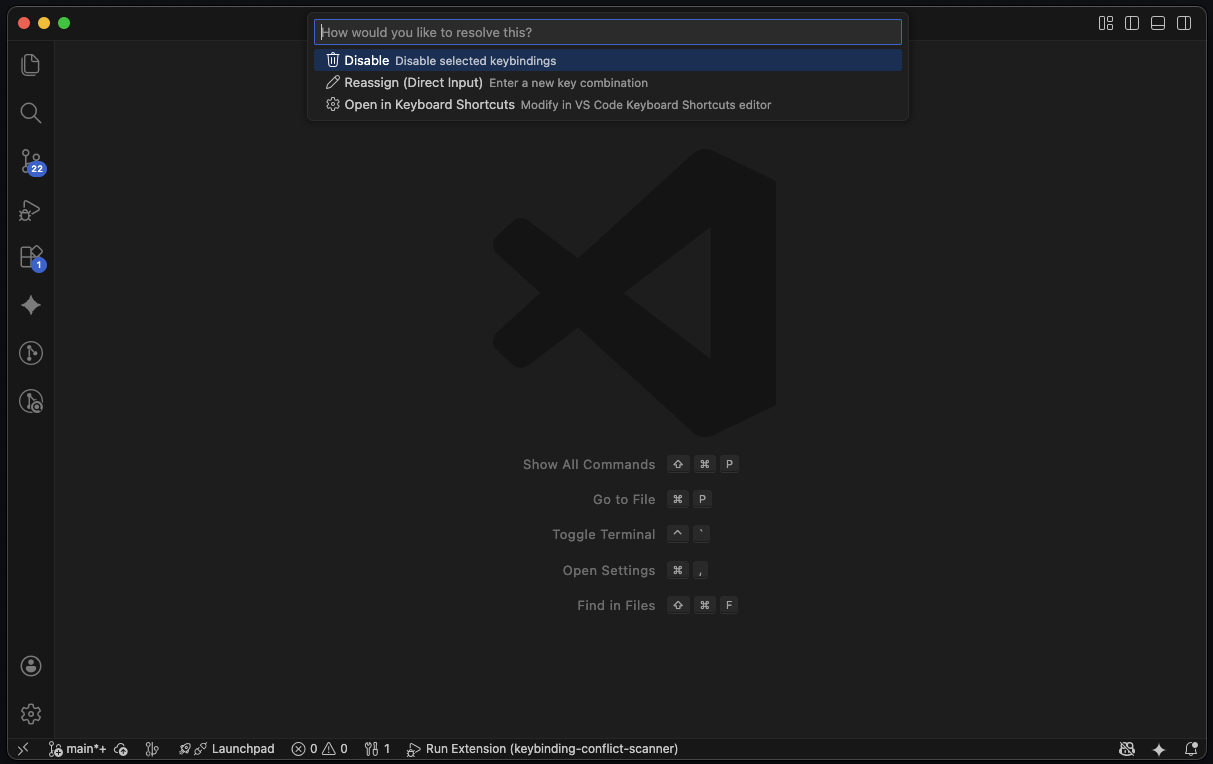This screenshot has height=764, width=1213.
Task: Click the sparkle icon in status bar
Action: (x=1159, y=749)
